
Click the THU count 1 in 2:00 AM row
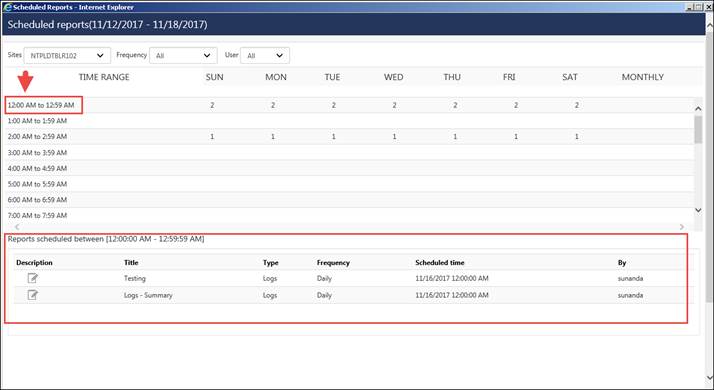455,137
